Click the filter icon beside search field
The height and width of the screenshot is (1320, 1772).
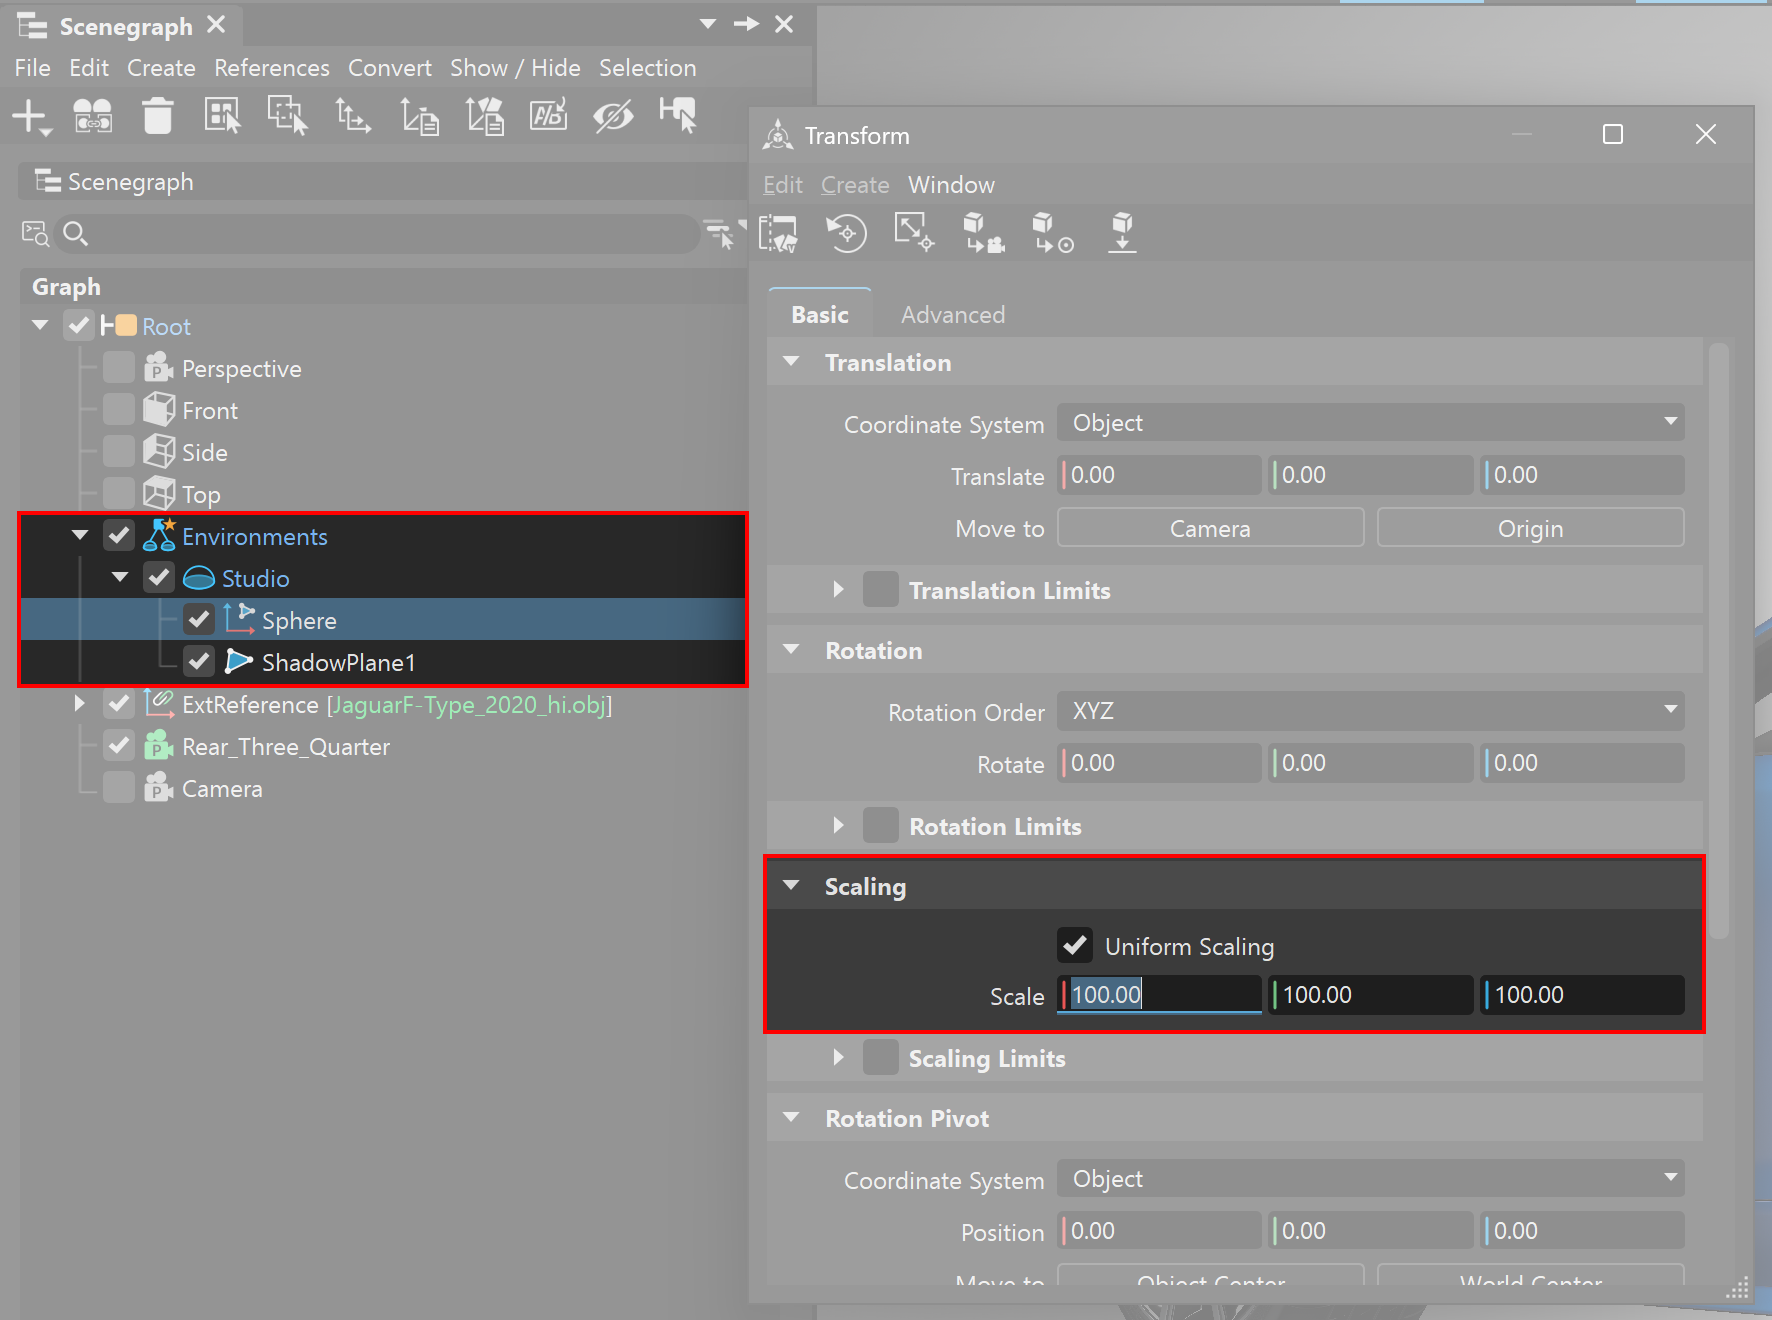pyautogui.click(x=719, y=234)
